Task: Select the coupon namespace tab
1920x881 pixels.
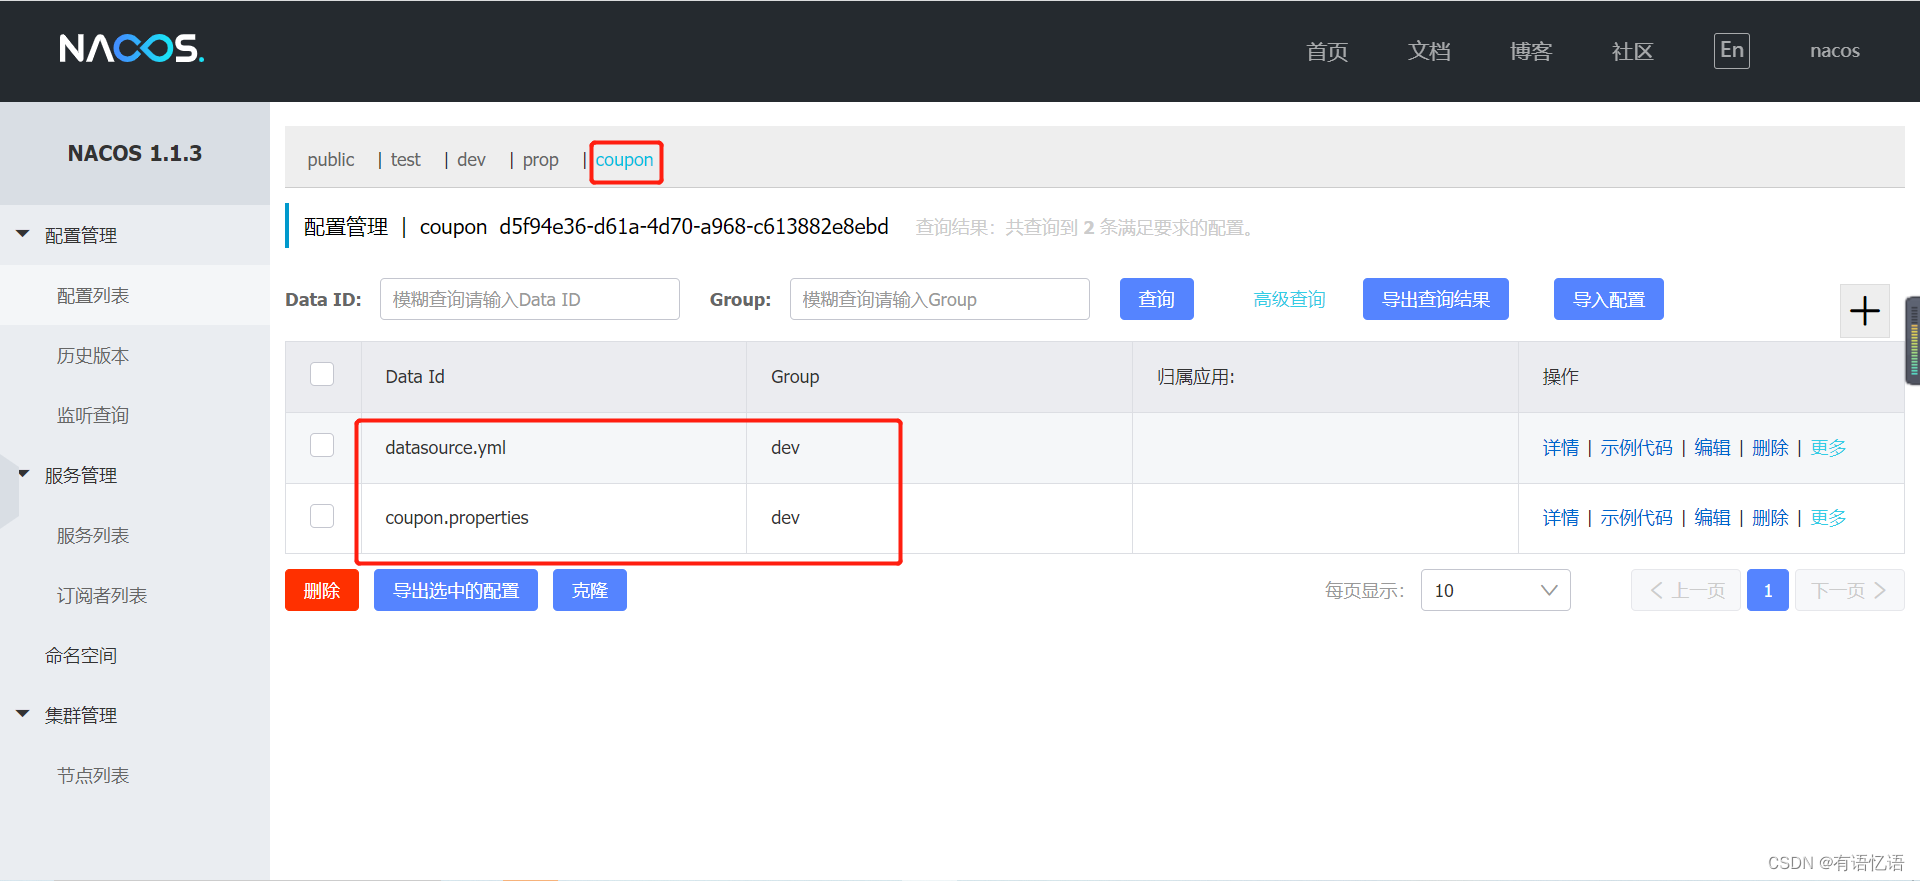Action: [624, 160]
